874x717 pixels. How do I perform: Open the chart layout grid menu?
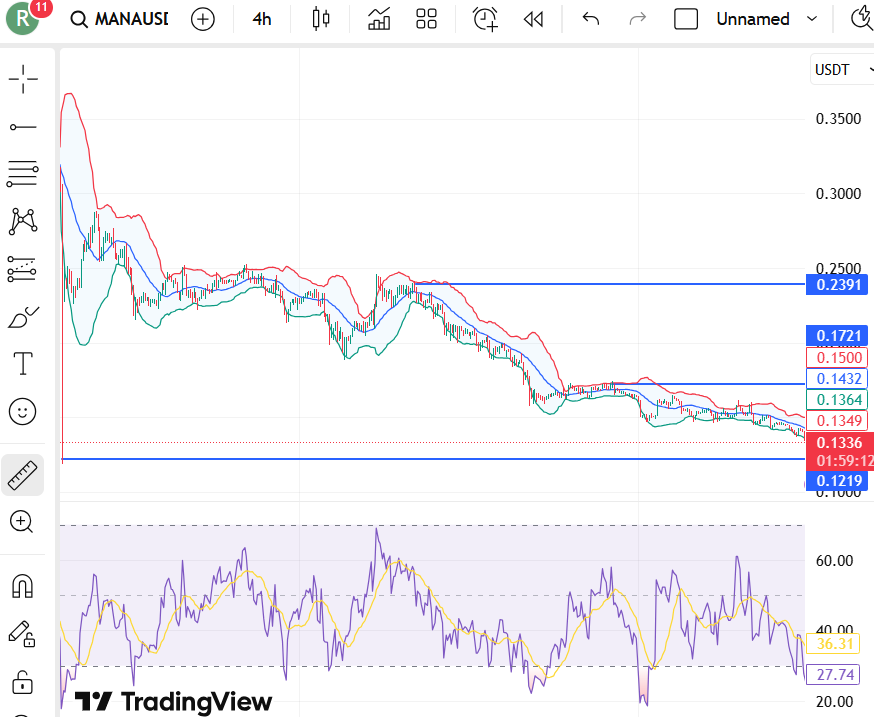(426, 19)
